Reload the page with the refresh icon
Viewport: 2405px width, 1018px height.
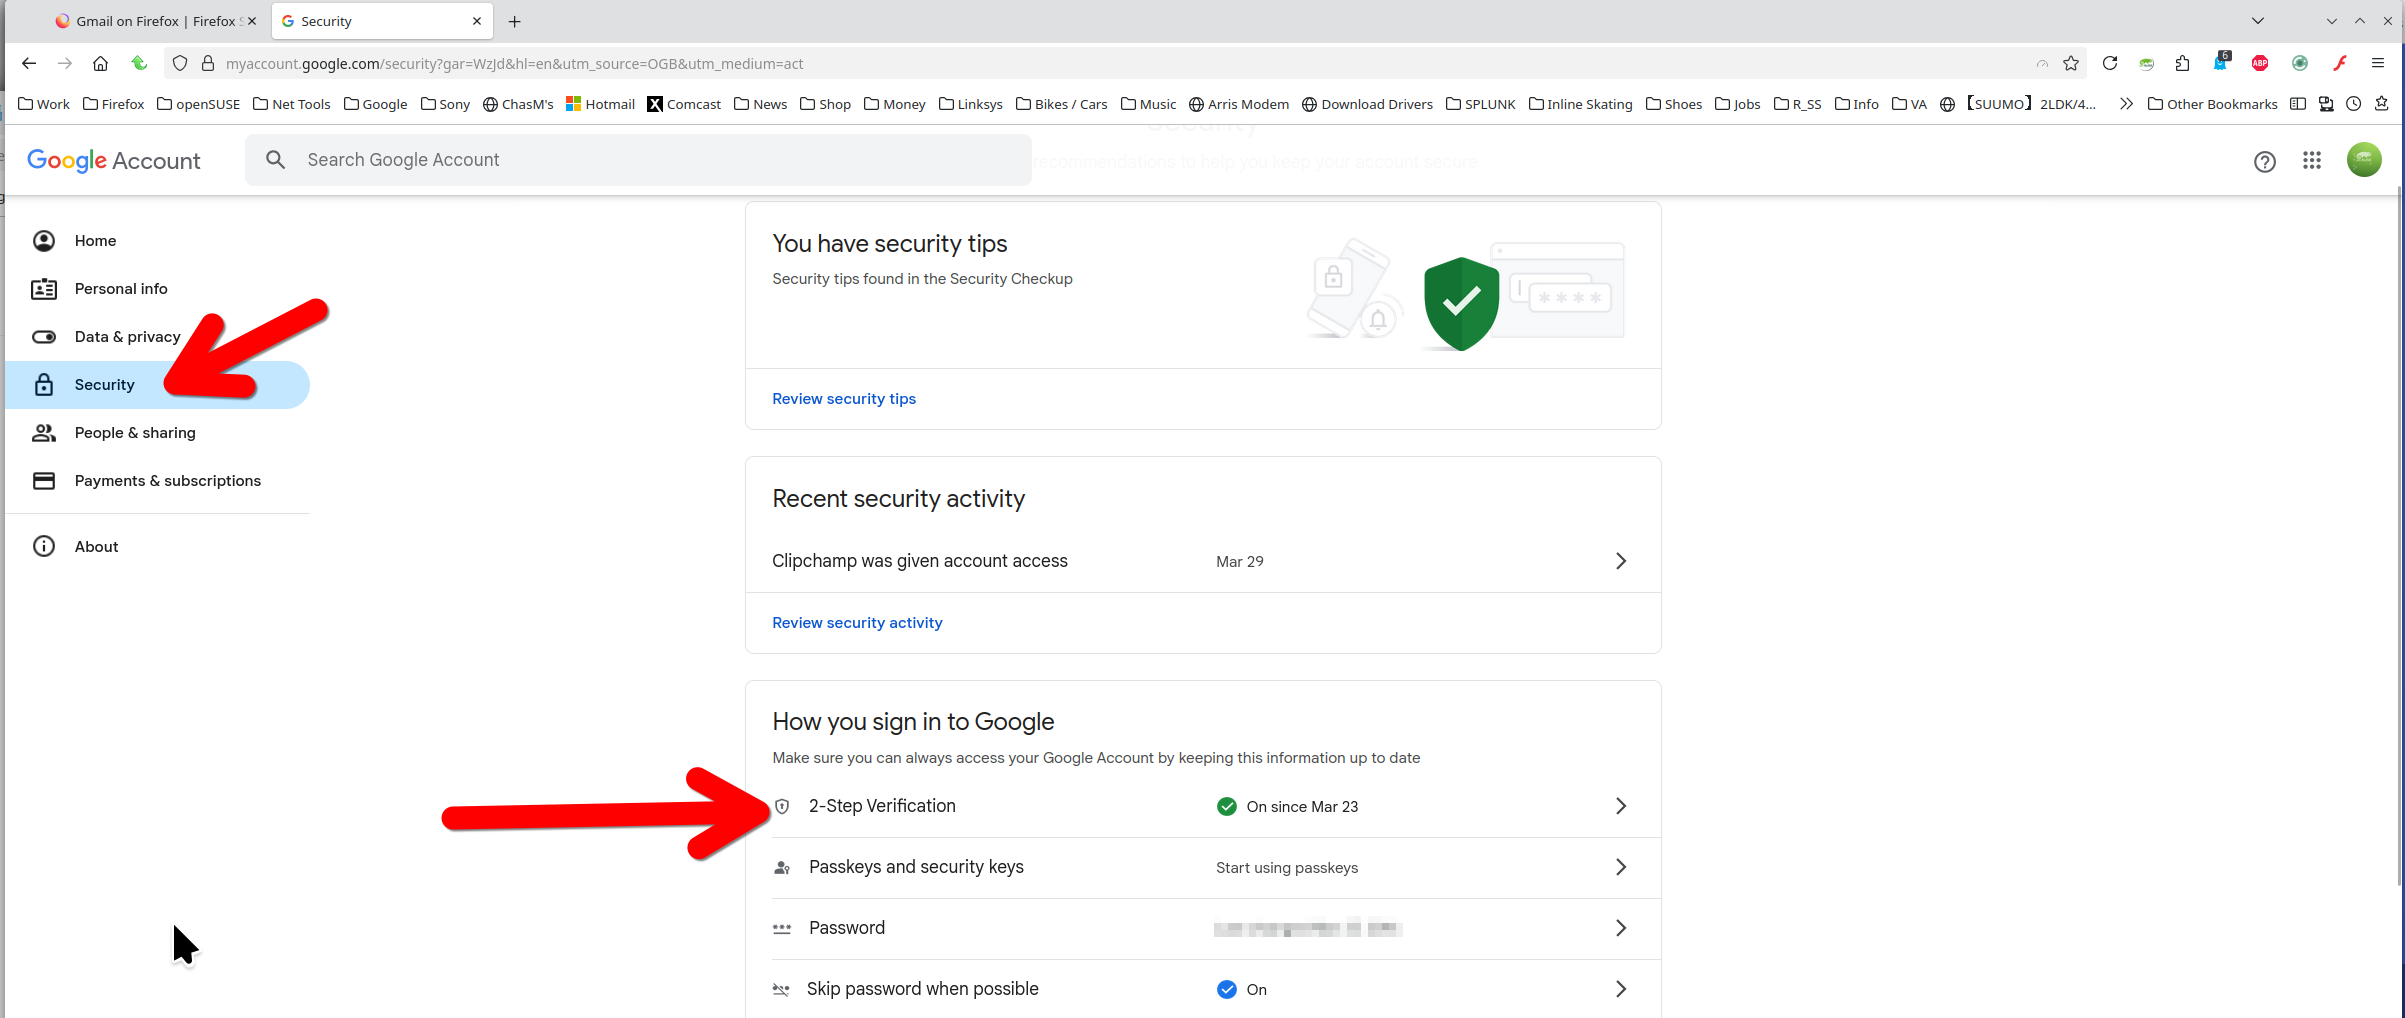click(2110, 63)
